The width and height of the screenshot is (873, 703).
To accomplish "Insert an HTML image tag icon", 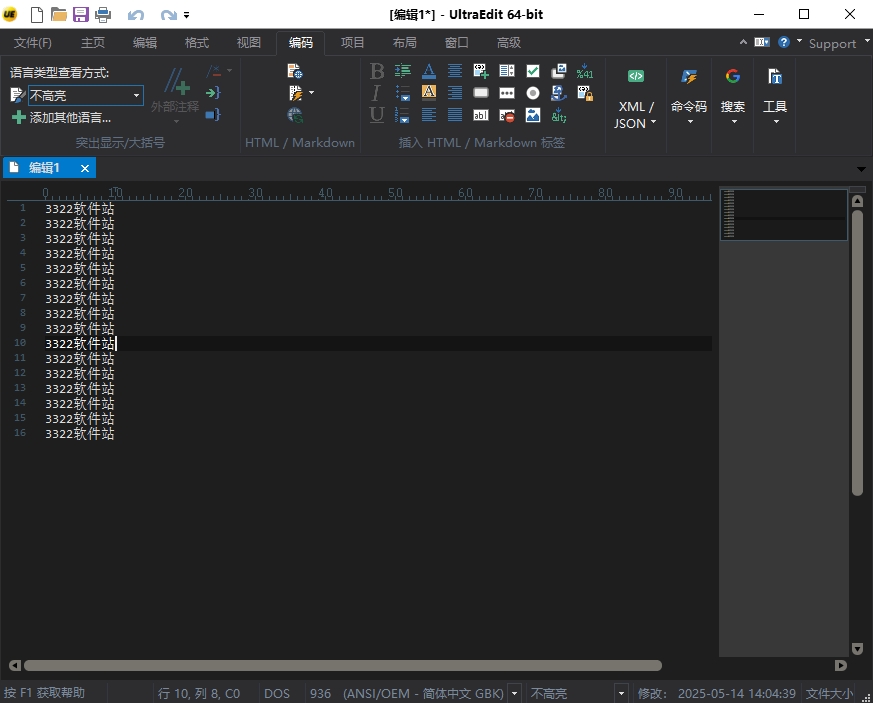I will coord(533,116).
